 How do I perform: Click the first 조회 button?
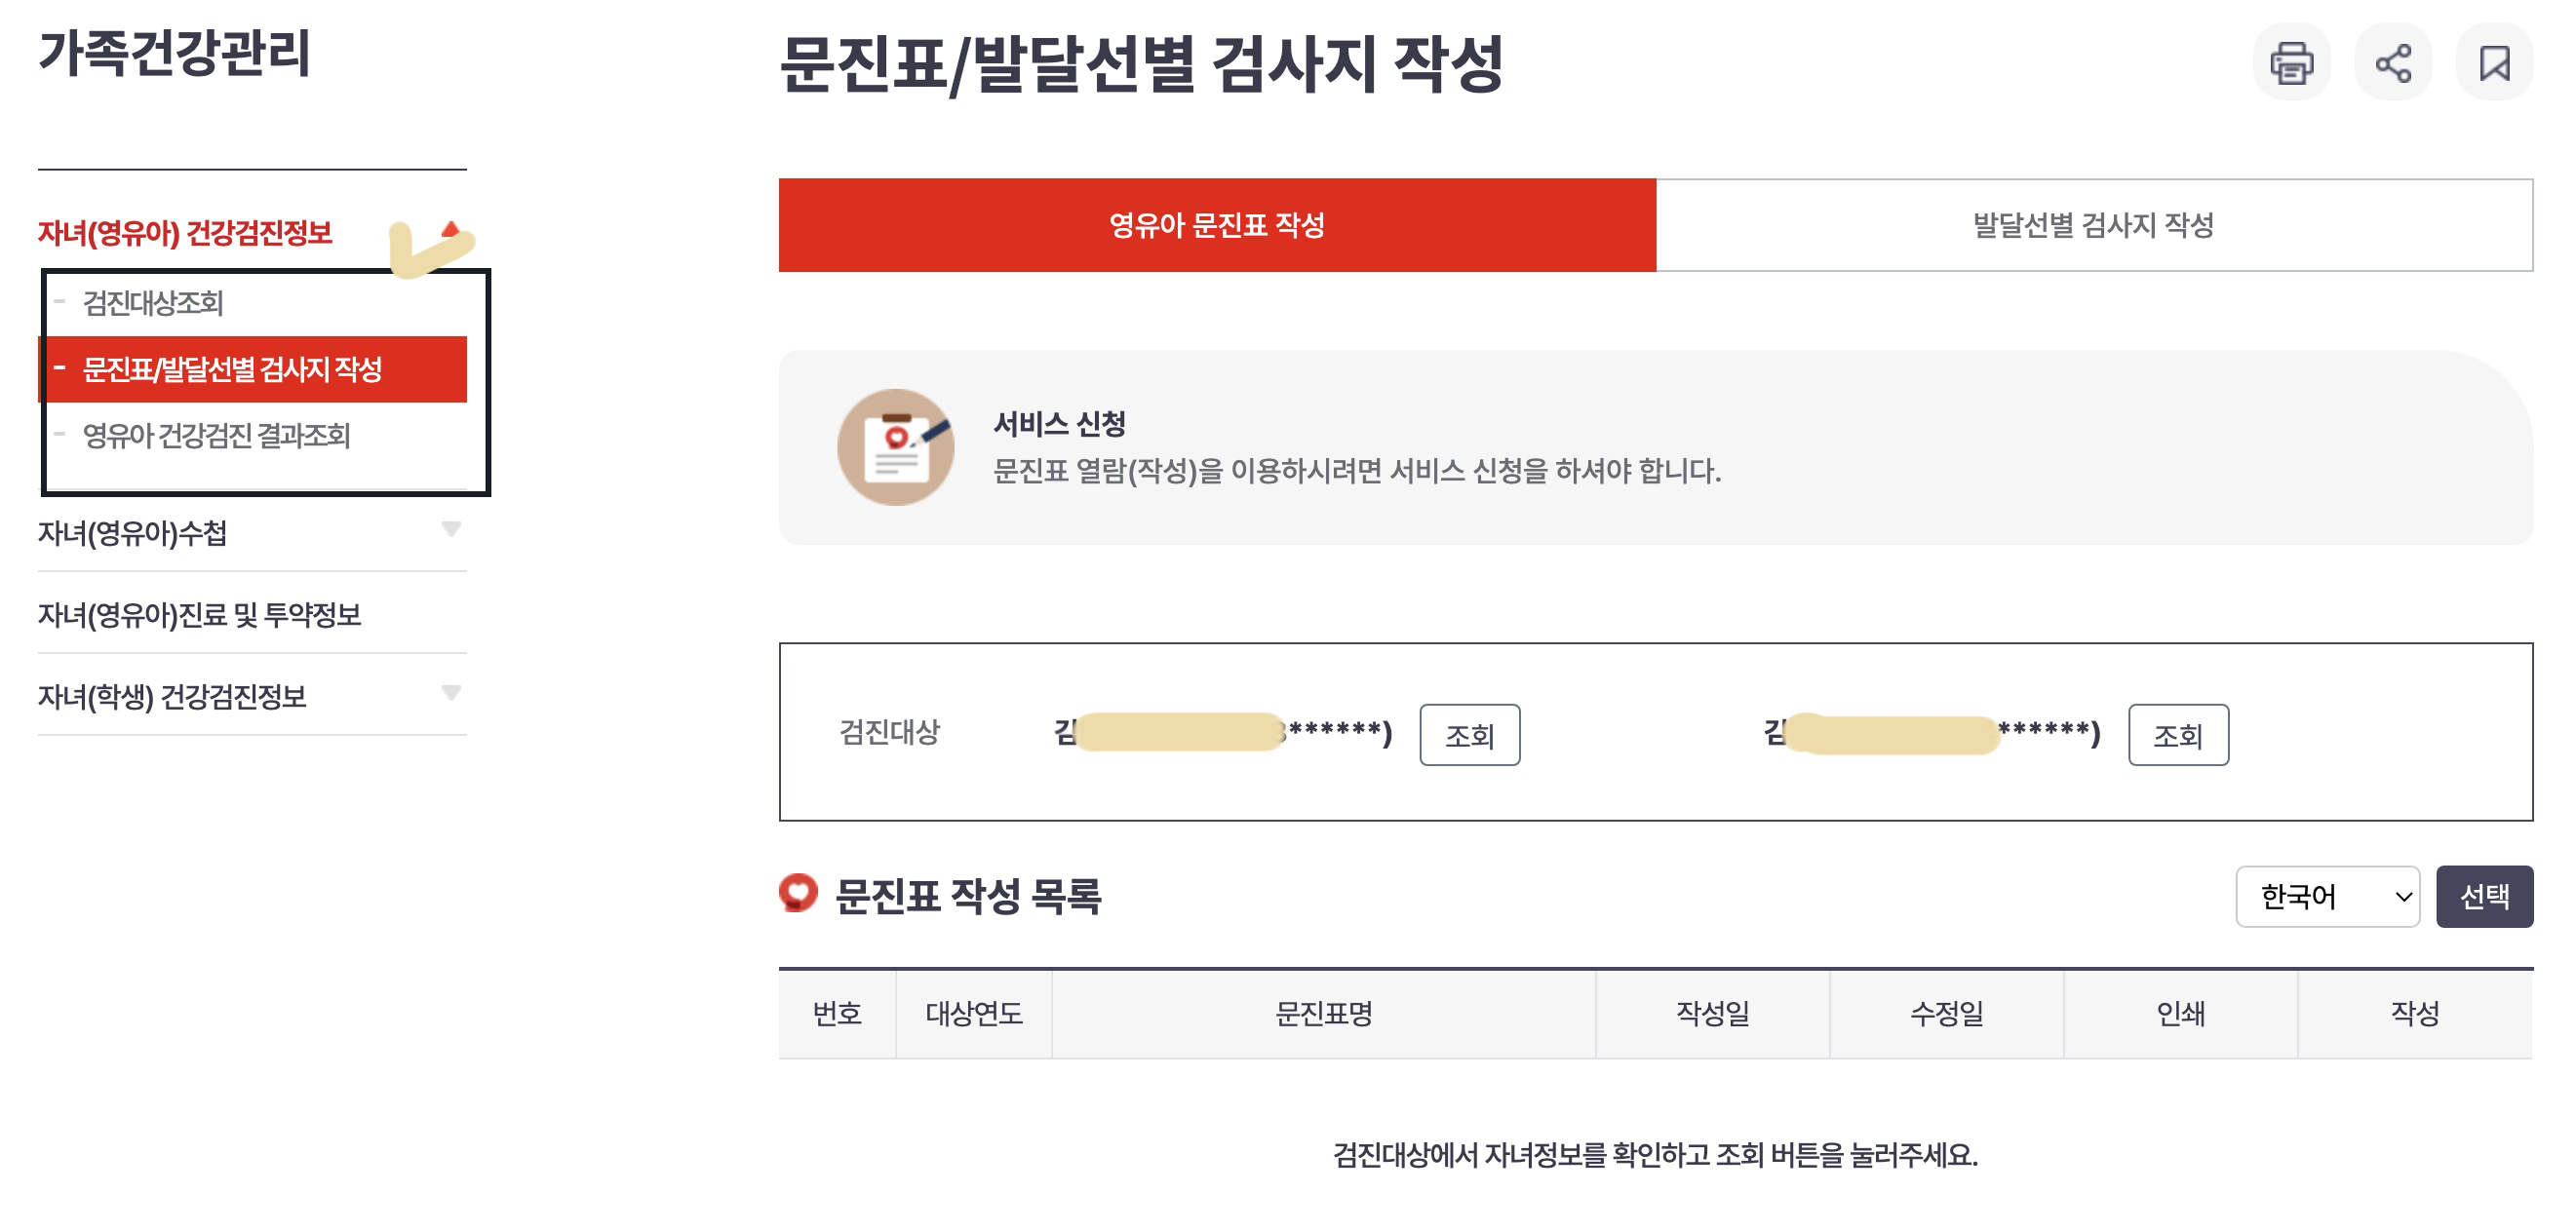1468,737
